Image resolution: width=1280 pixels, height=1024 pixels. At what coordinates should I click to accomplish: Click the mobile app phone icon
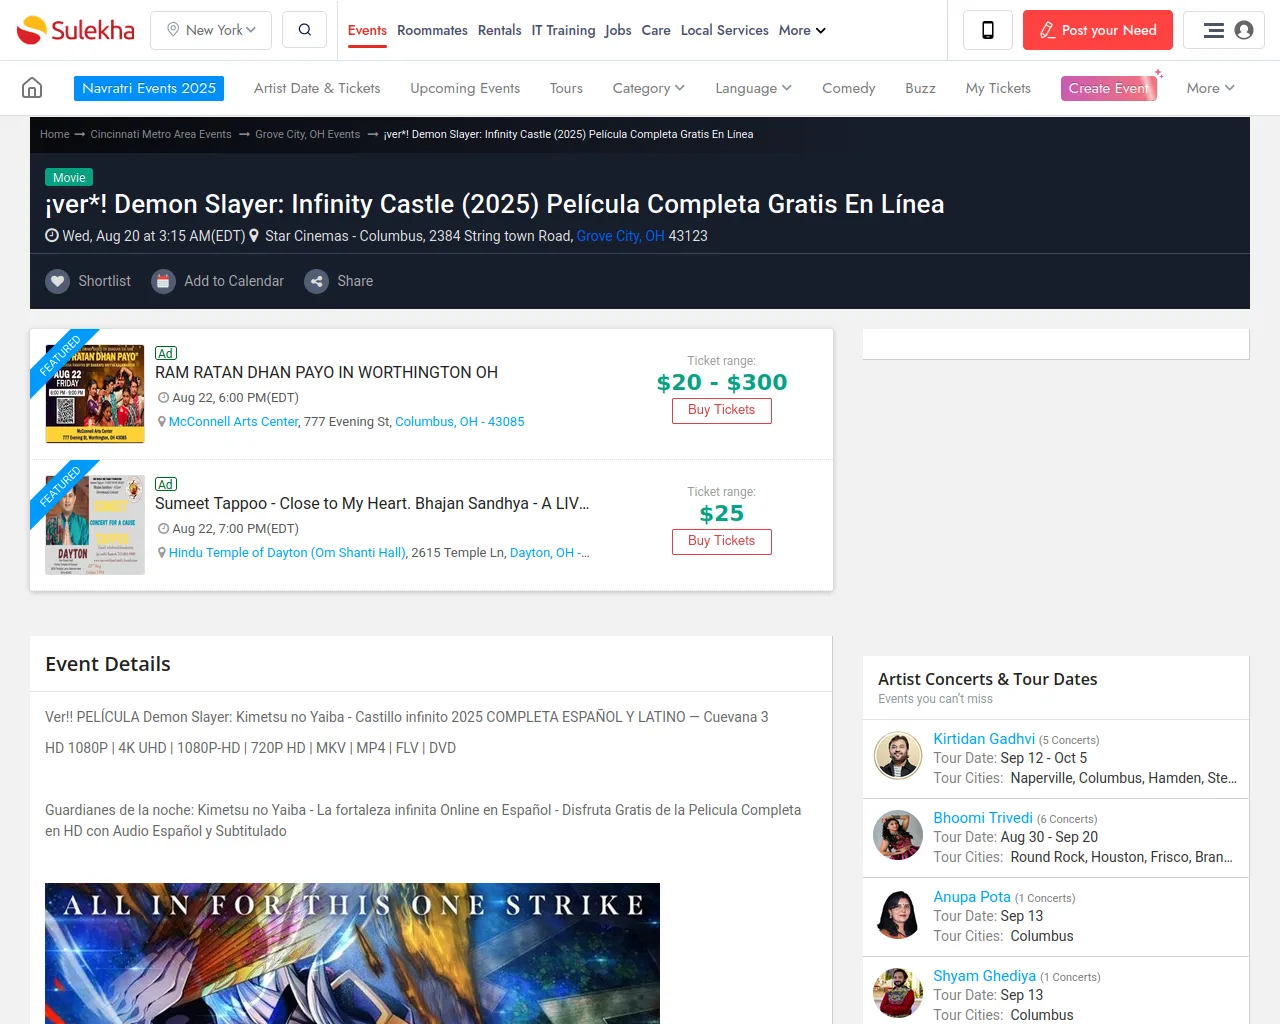(988, 30)
